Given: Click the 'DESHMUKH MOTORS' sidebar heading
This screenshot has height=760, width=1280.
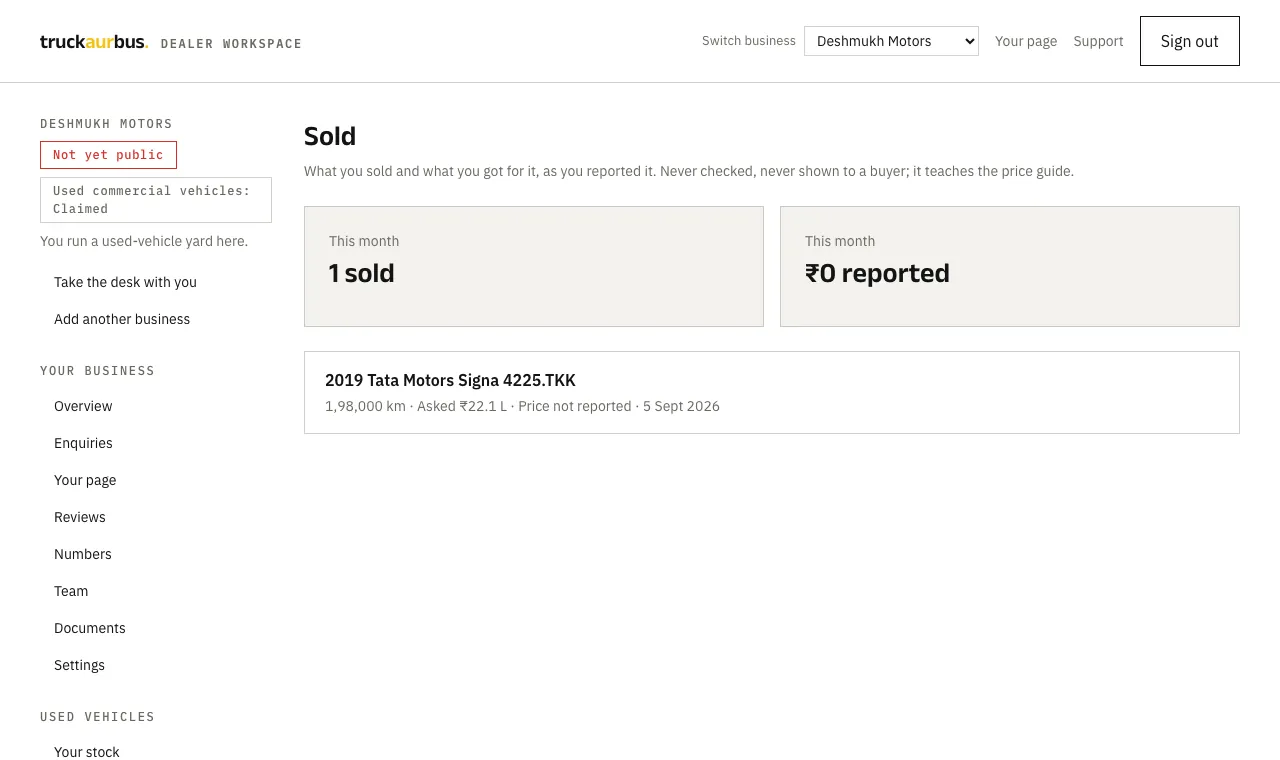Looking at the screenshot, I should [x=106, y=124].
